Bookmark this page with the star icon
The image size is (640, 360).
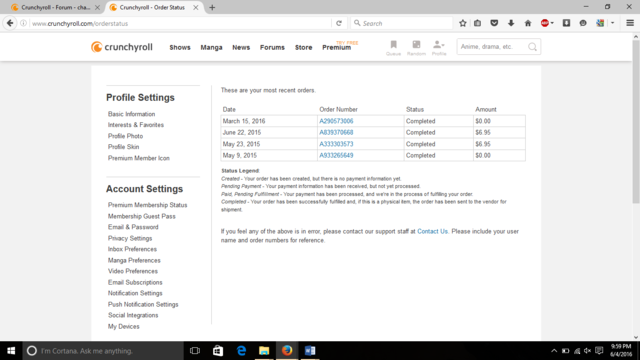pos(462,23)
